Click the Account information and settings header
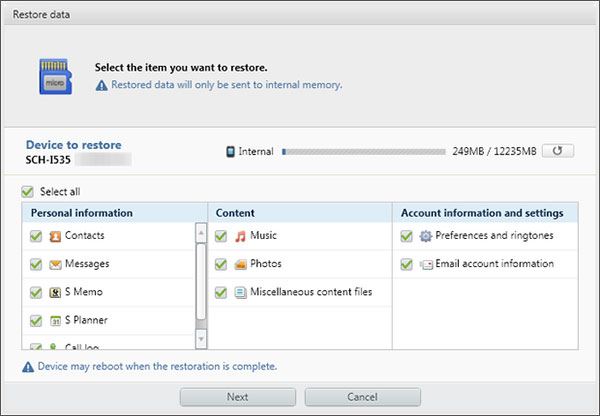The height and width of the screenshot is (416, 600). [x=485, y=213]
